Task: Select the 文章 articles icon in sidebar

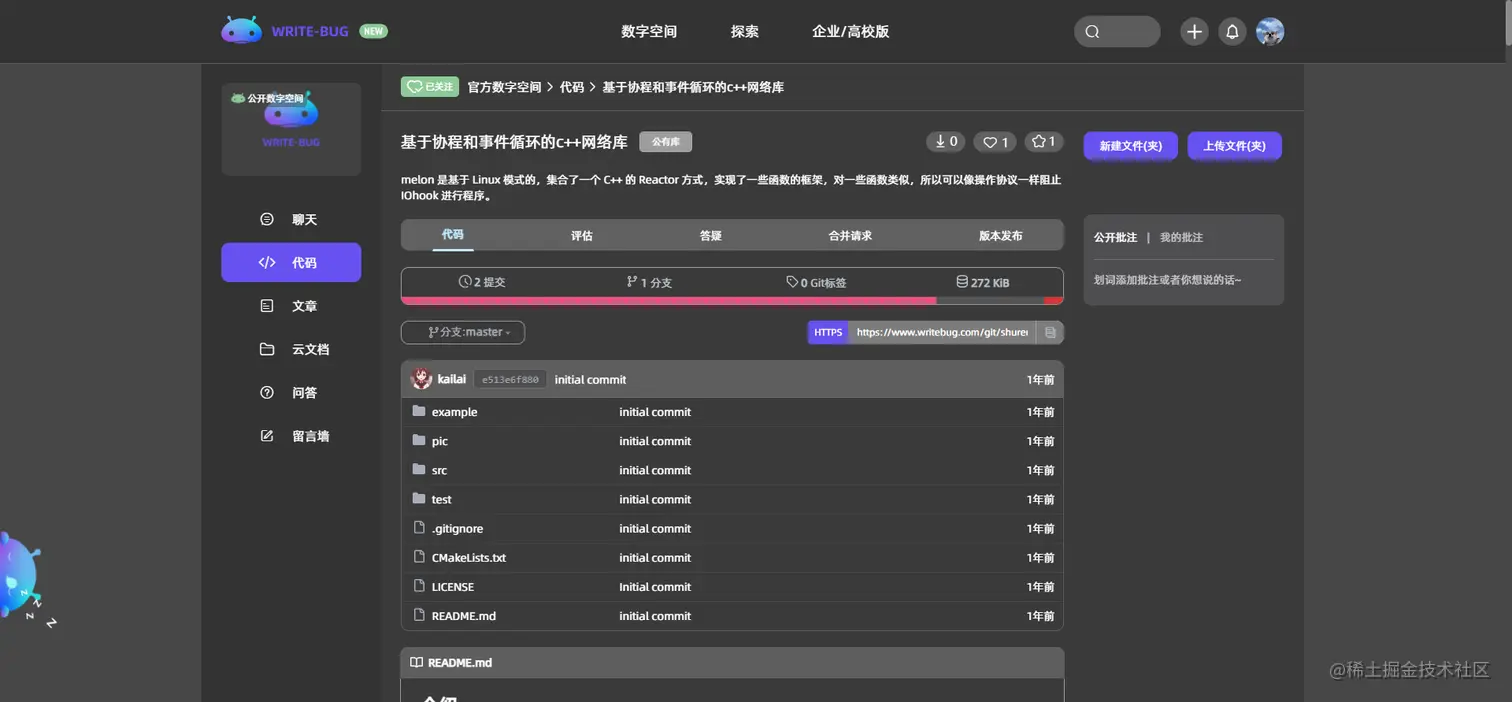Action: click(264, 305)
